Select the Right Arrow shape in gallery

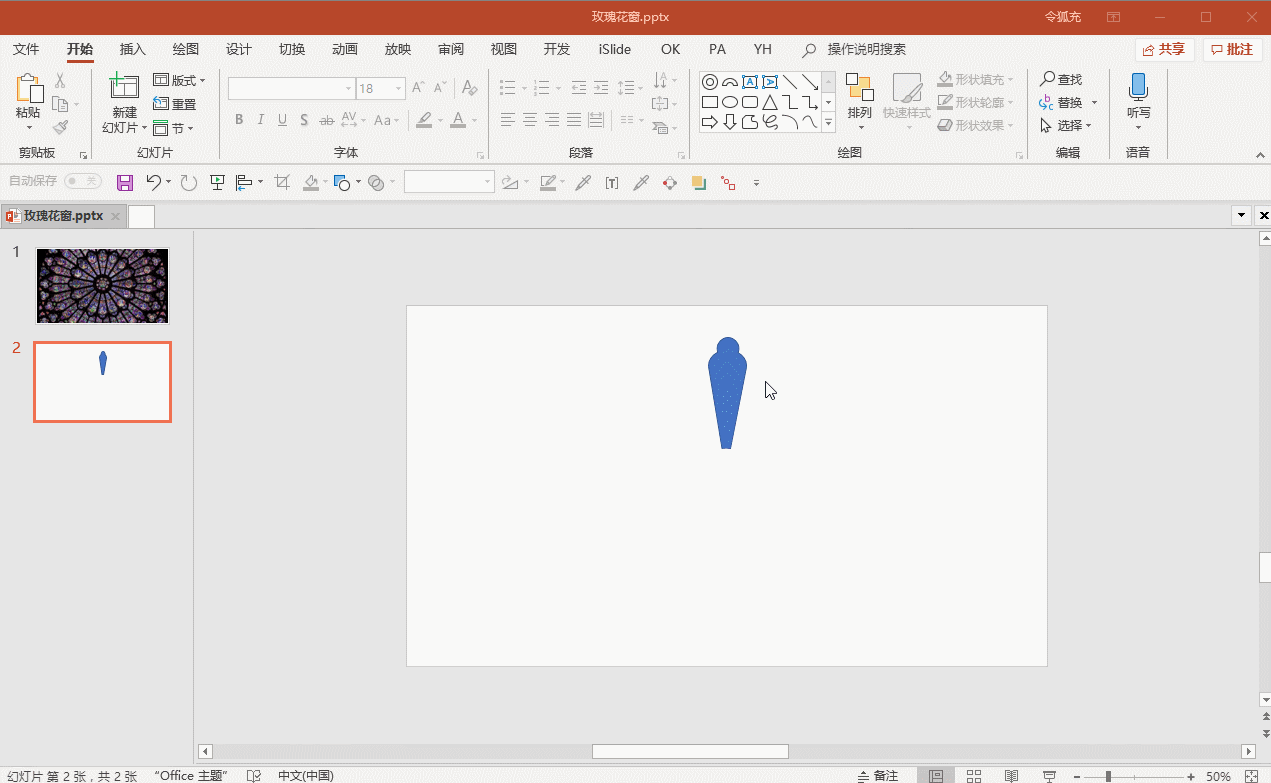[x=710, y=122]
